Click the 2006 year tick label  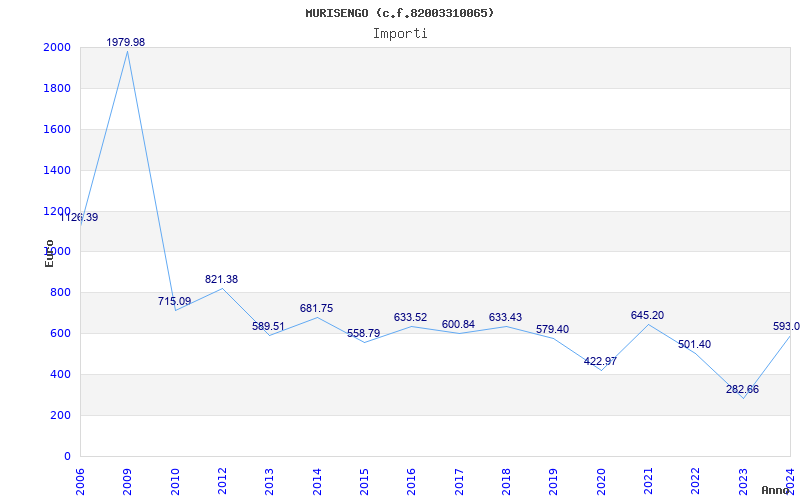coord(80,481)
